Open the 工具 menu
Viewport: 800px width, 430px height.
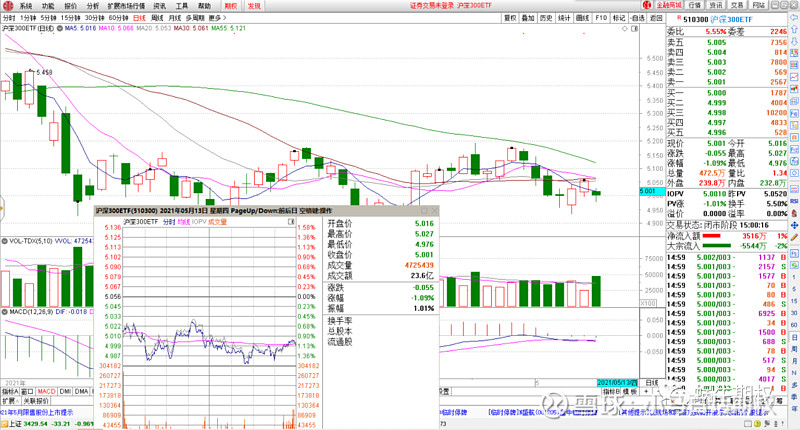pyautogui.click(x=182, y=6)
